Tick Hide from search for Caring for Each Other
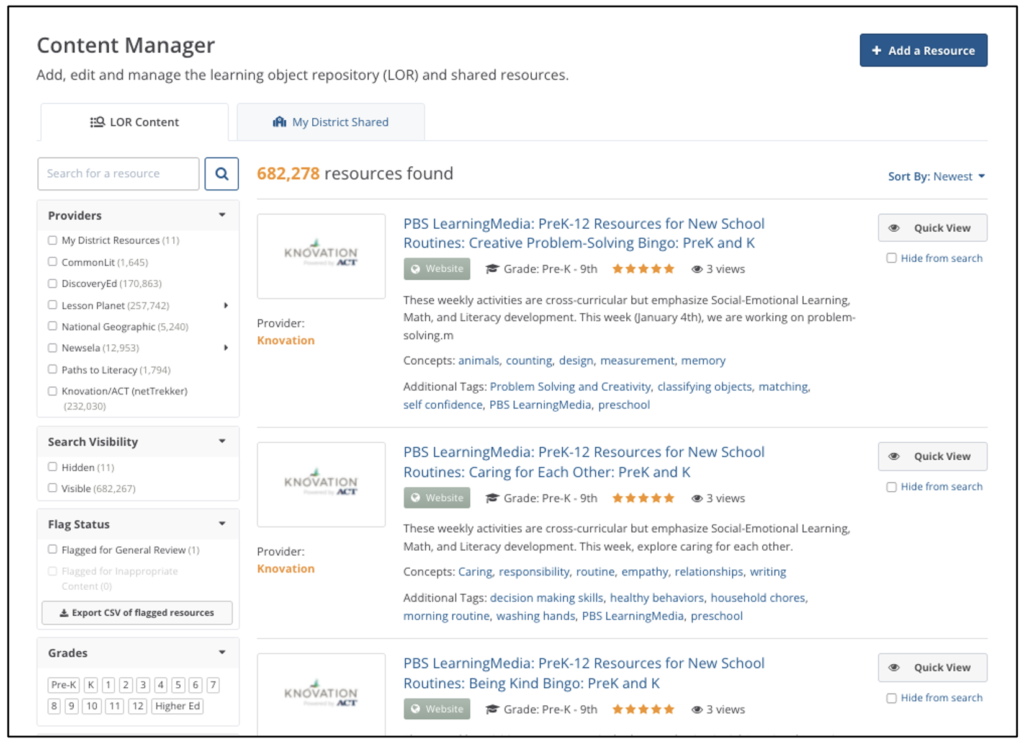1024x743 pixels. (x=891, y=486)
